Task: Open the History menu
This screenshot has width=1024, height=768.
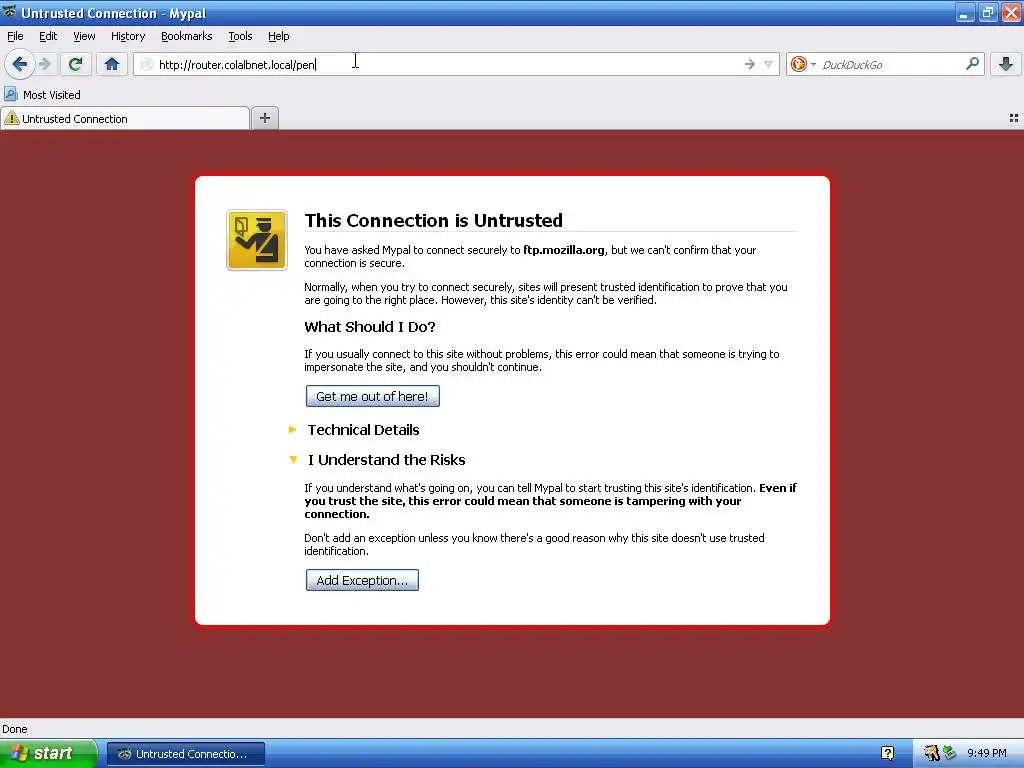Action: 127,36
